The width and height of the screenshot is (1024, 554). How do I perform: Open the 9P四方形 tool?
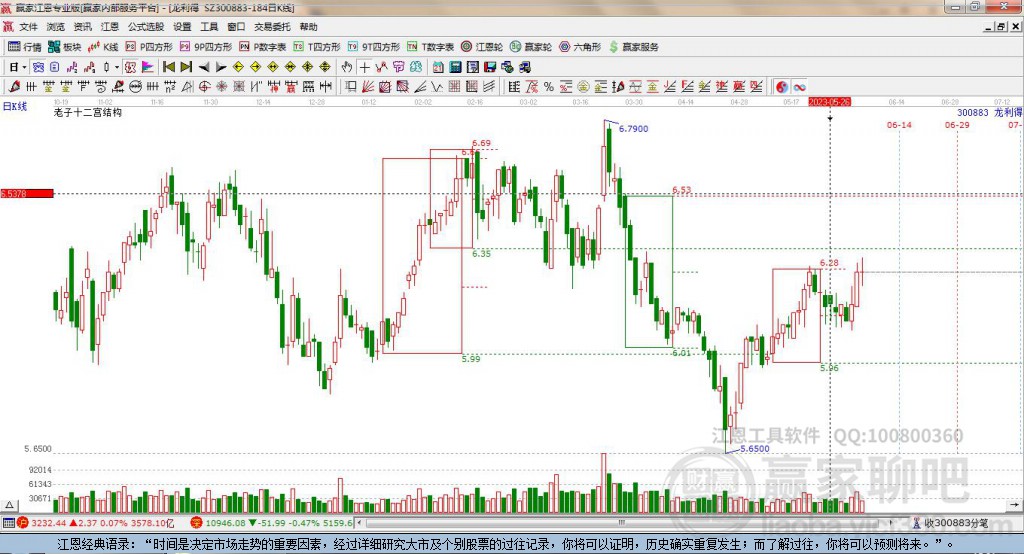[206, 47]
